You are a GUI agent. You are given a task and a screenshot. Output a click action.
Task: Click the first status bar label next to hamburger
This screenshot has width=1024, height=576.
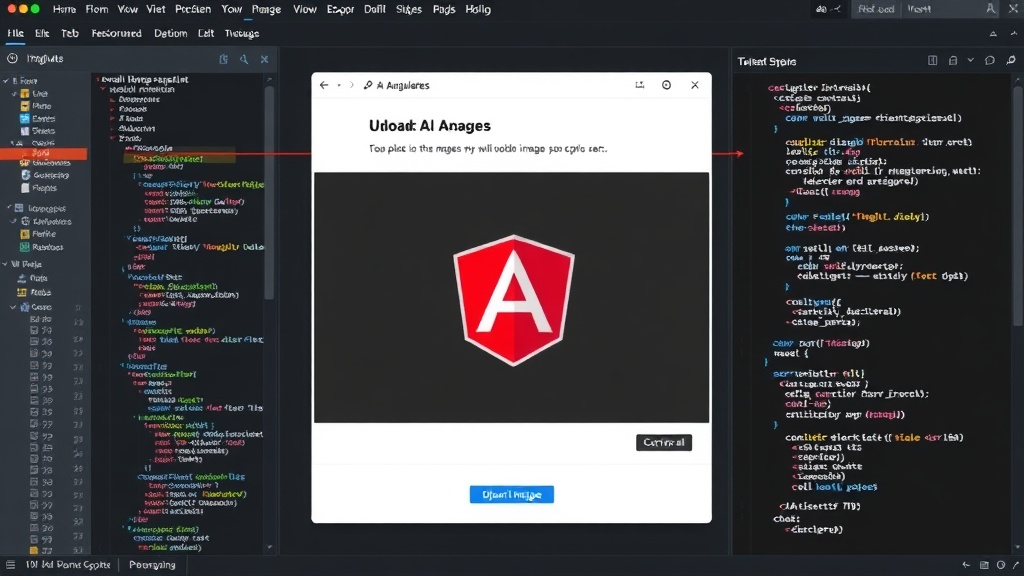pyautogui.click(x=68, y=565)
